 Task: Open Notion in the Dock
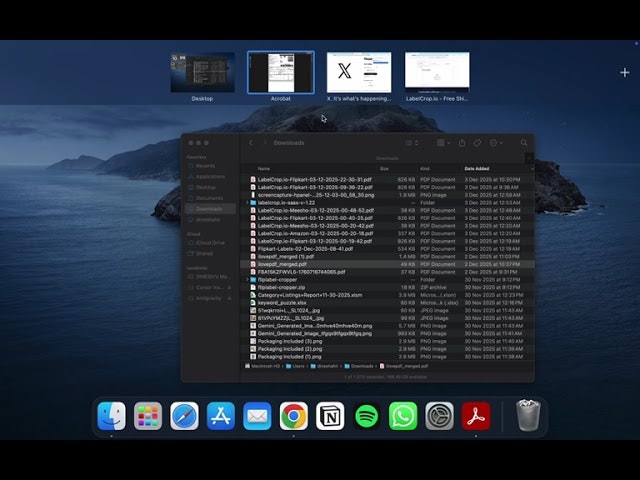click(x=330, y=416)
